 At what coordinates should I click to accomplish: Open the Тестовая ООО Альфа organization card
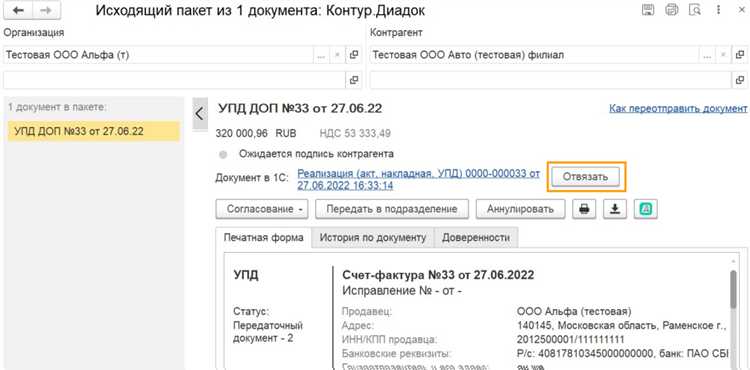click(x=354, y=55)
